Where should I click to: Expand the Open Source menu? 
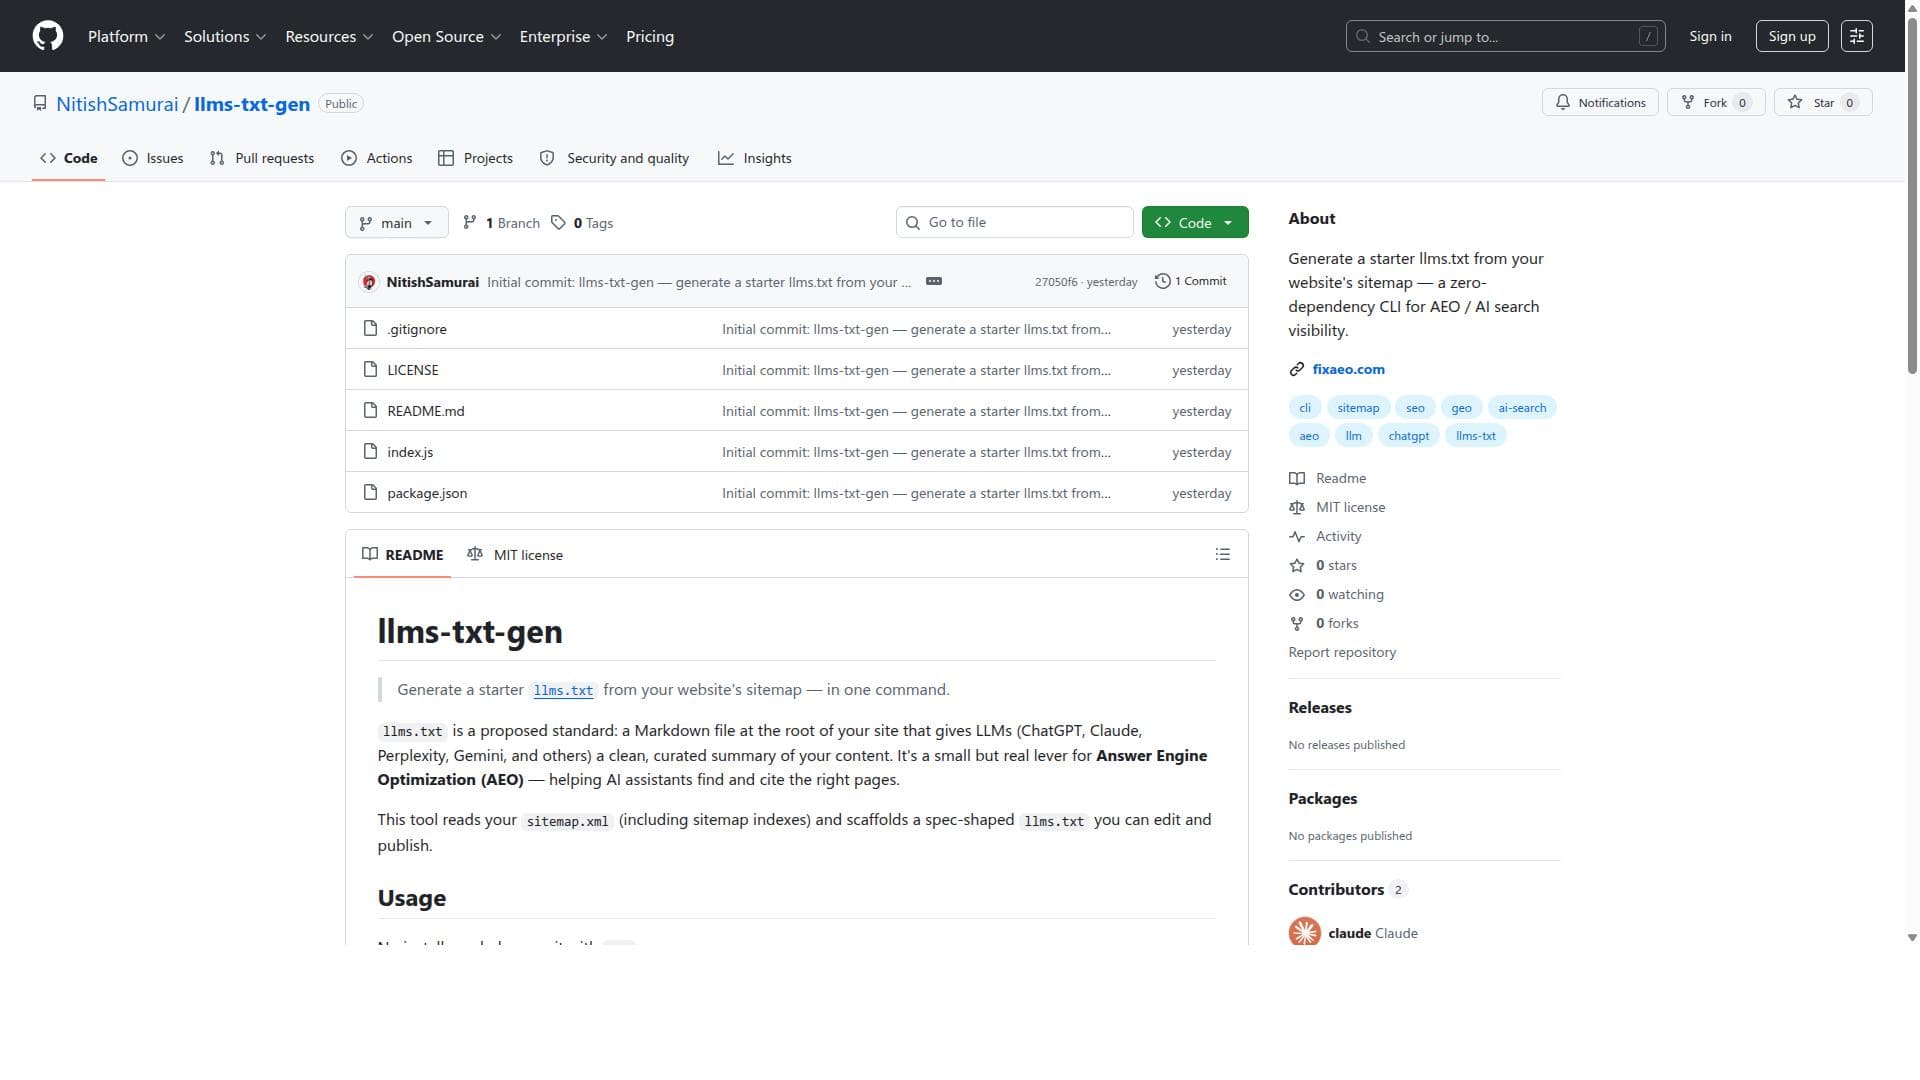[x=446, y=36]
